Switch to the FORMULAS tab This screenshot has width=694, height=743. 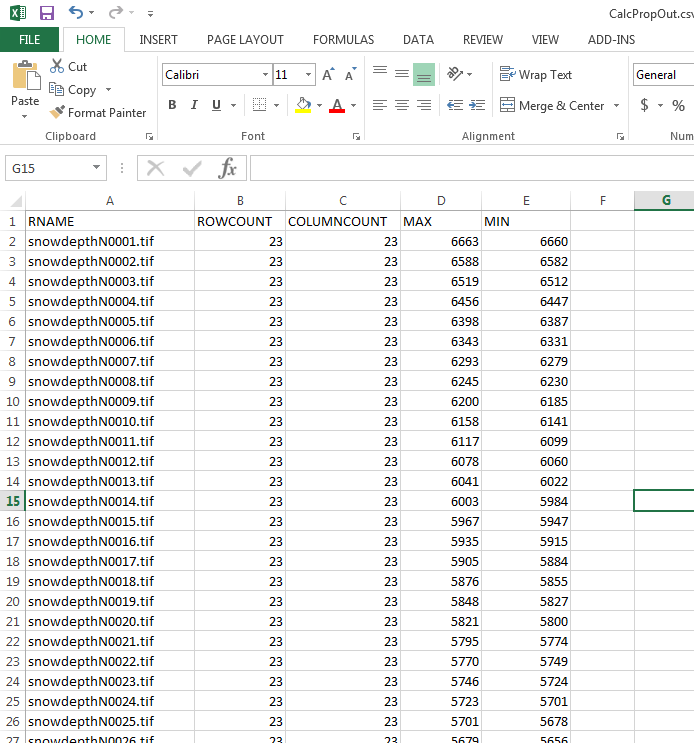[343, 40]
